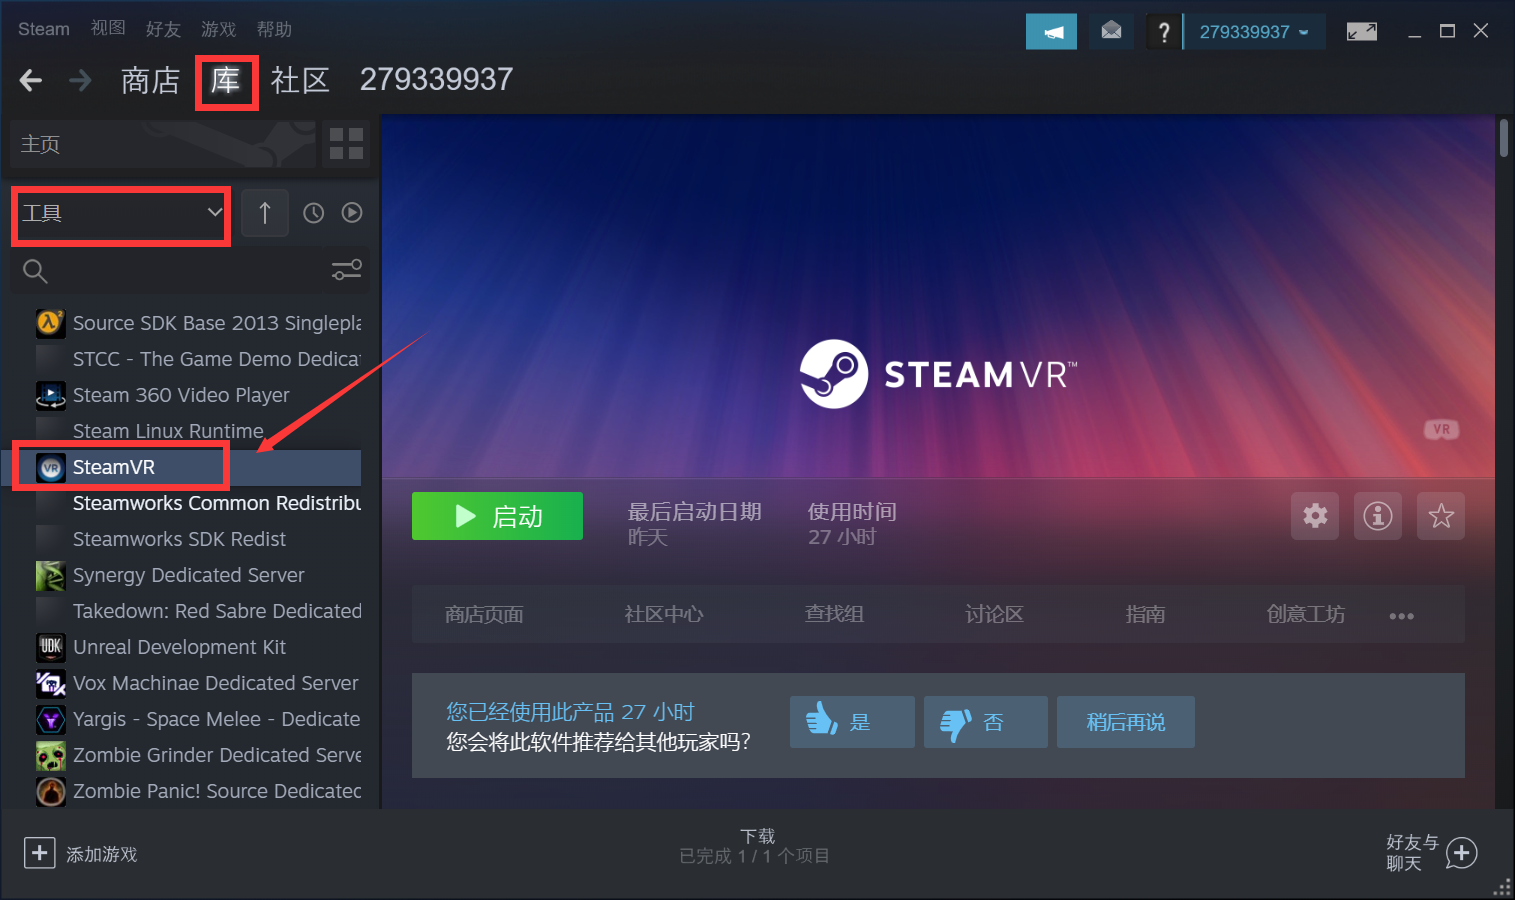1515x900 pixels.
Task: Open the inbox envelope icon
Action: click(1111, 32)
